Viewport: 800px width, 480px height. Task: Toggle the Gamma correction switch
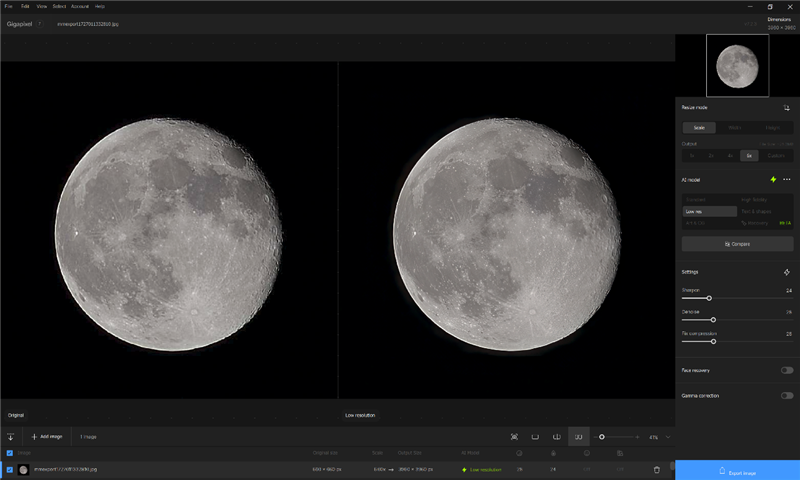tap(787, 395)
